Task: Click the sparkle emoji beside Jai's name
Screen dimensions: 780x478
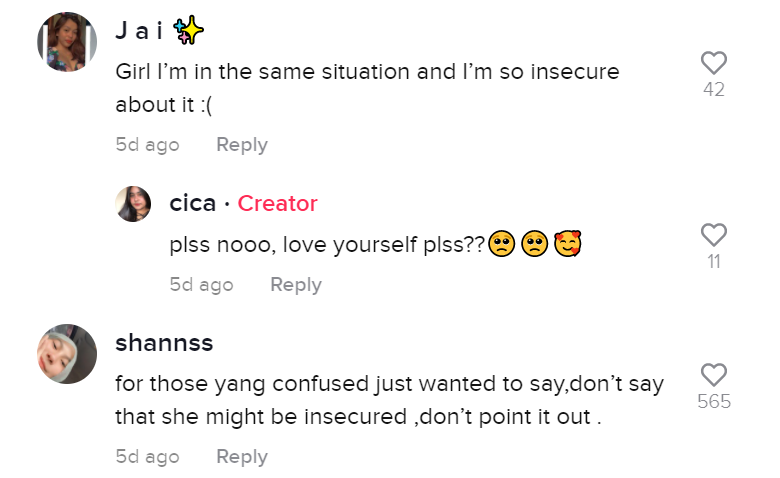Action: tap(189, 32)
